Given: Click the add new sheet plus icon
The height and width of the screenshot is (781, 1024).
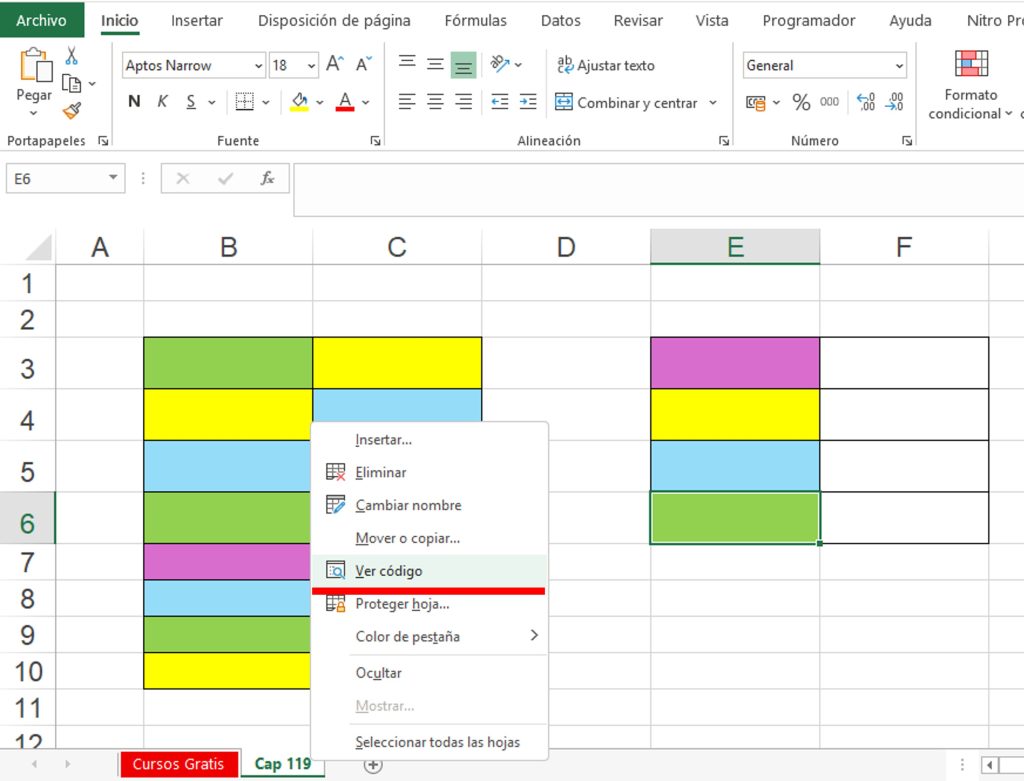Looking at the screenshot, I should coord(372,765).
